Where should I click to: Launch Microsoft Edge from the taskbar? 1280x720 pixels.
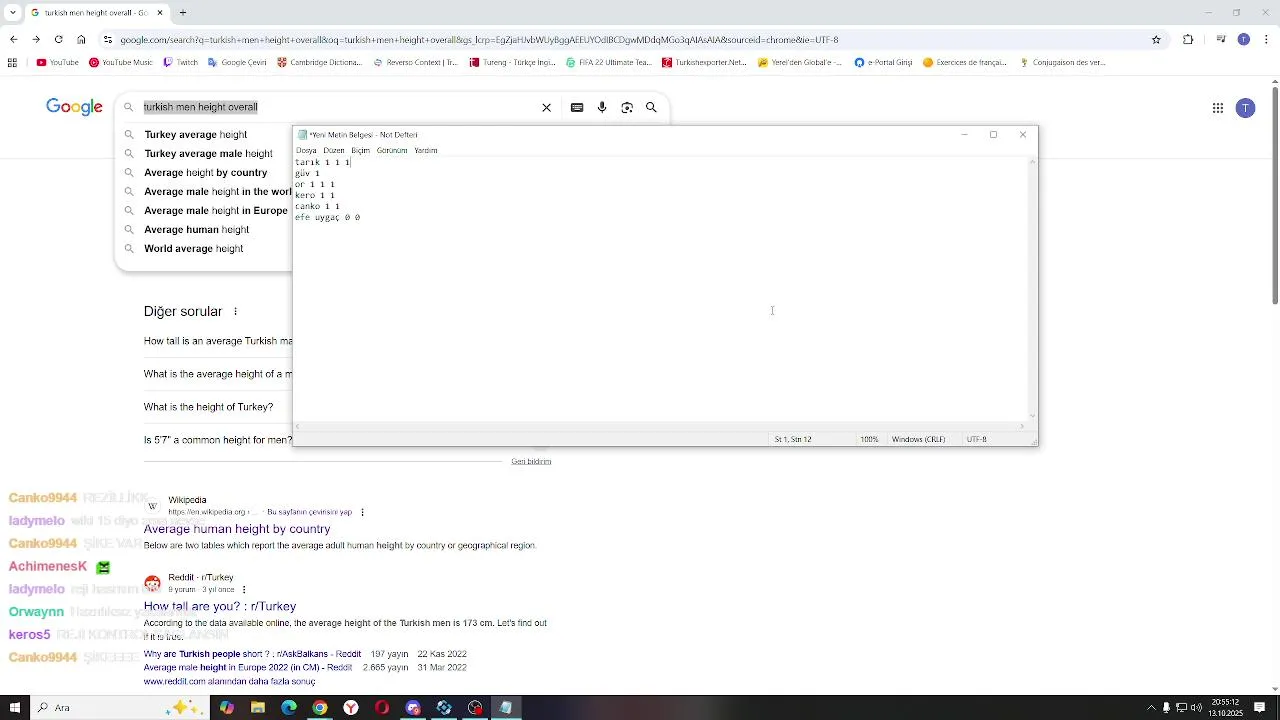point(289,708)
